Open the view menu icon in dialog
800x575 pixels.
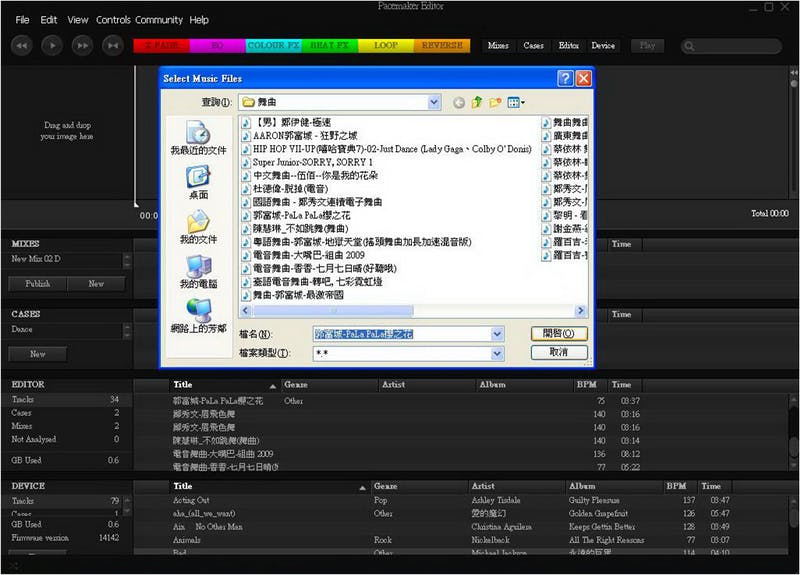pos(516,103)
